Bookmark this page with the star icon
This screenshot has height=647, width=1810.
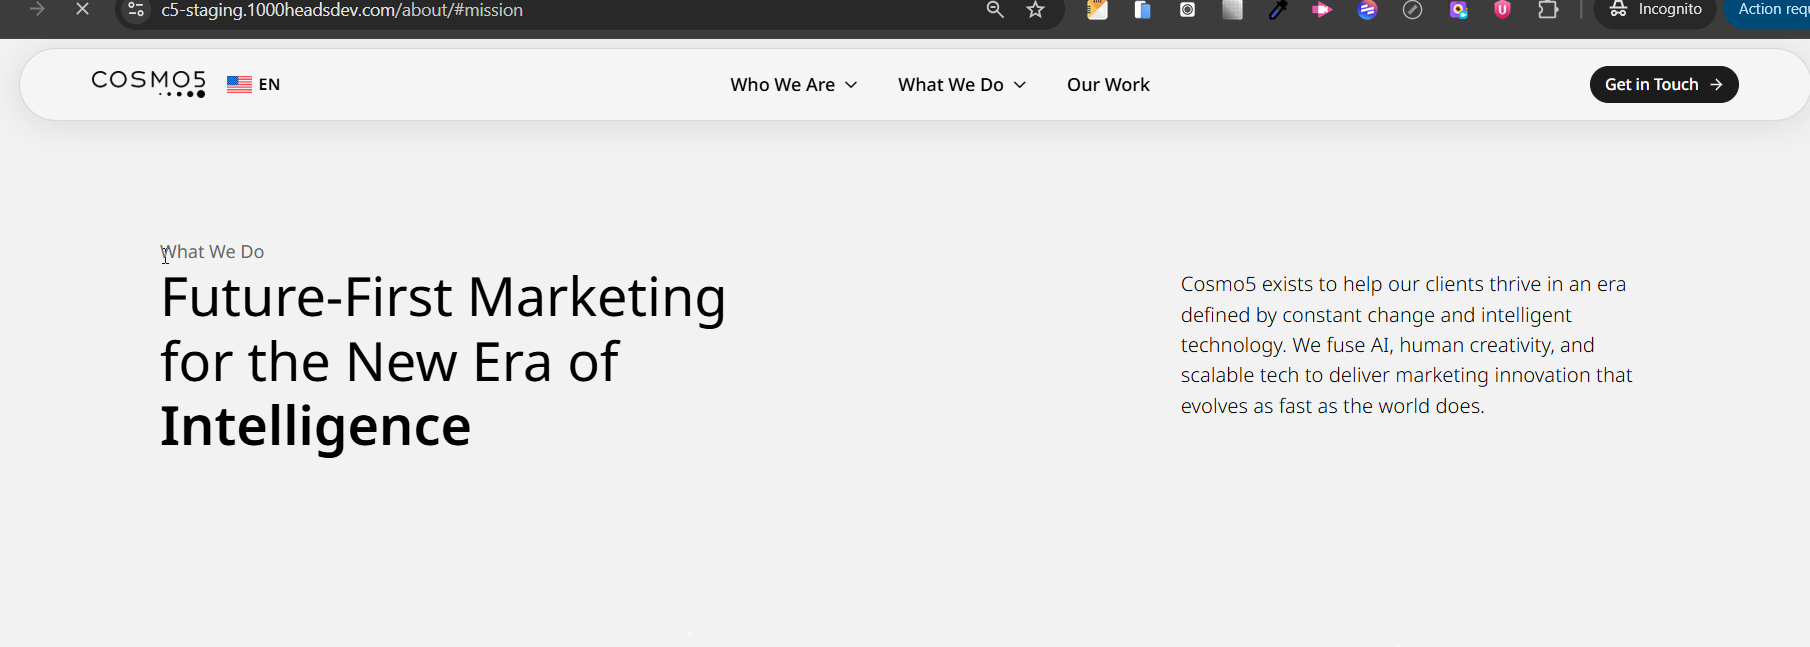point(1035,10)
